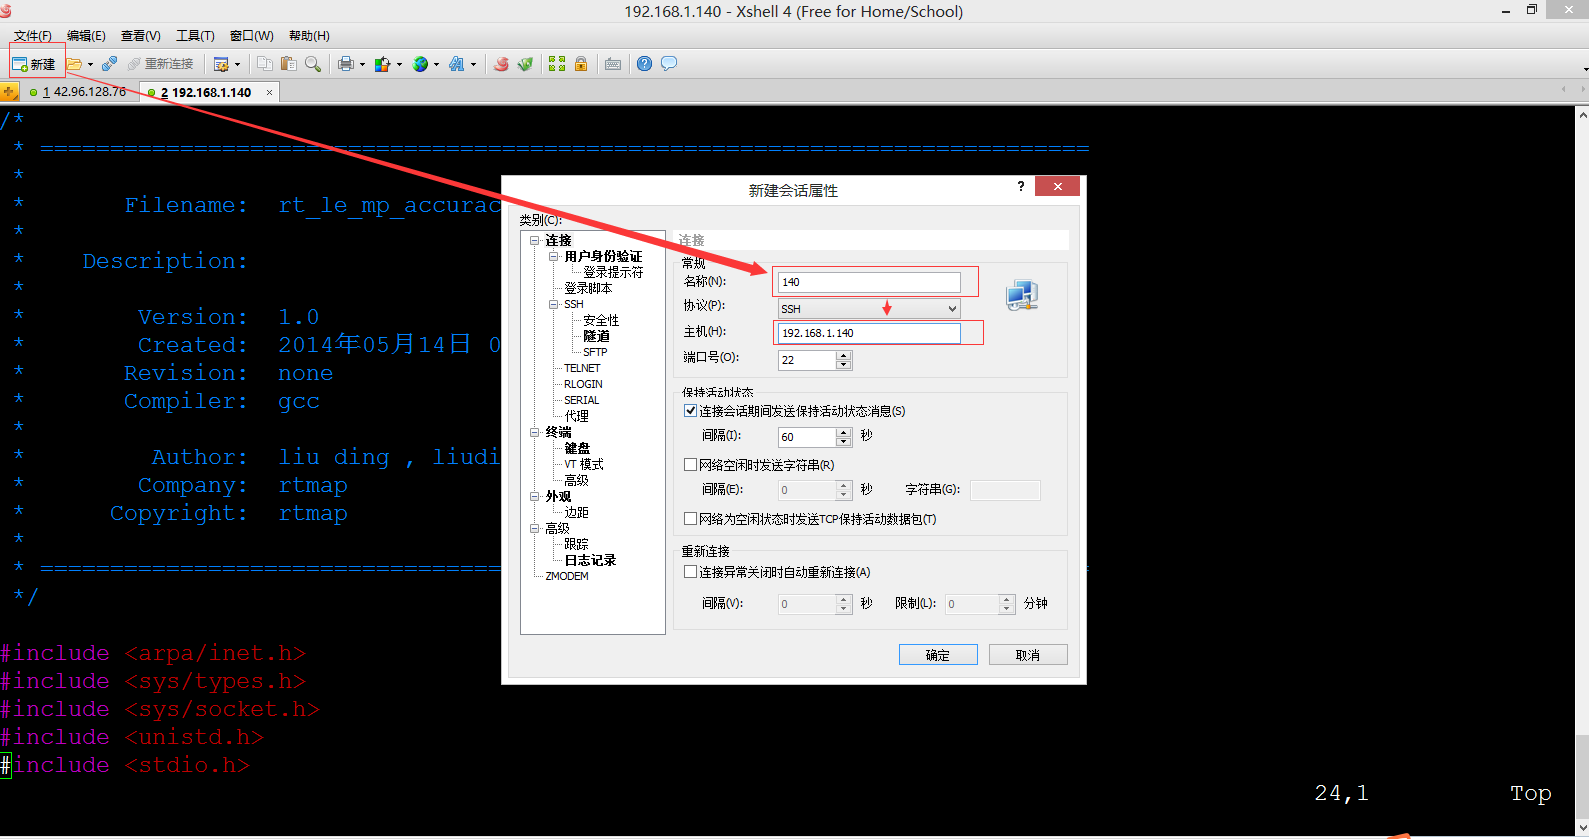Close the 192.168.1.140 tab with its X
The width and height of the screenshot is (1589, 839).
[x=269, y=92]
